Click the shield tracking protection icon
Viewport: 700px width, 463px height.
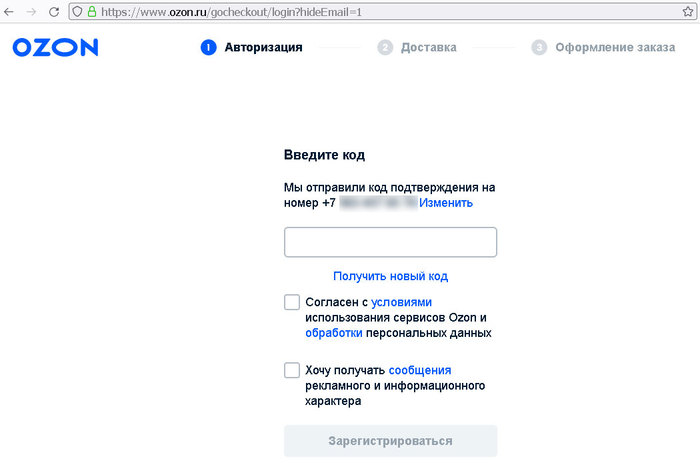(x=77, y=12)
